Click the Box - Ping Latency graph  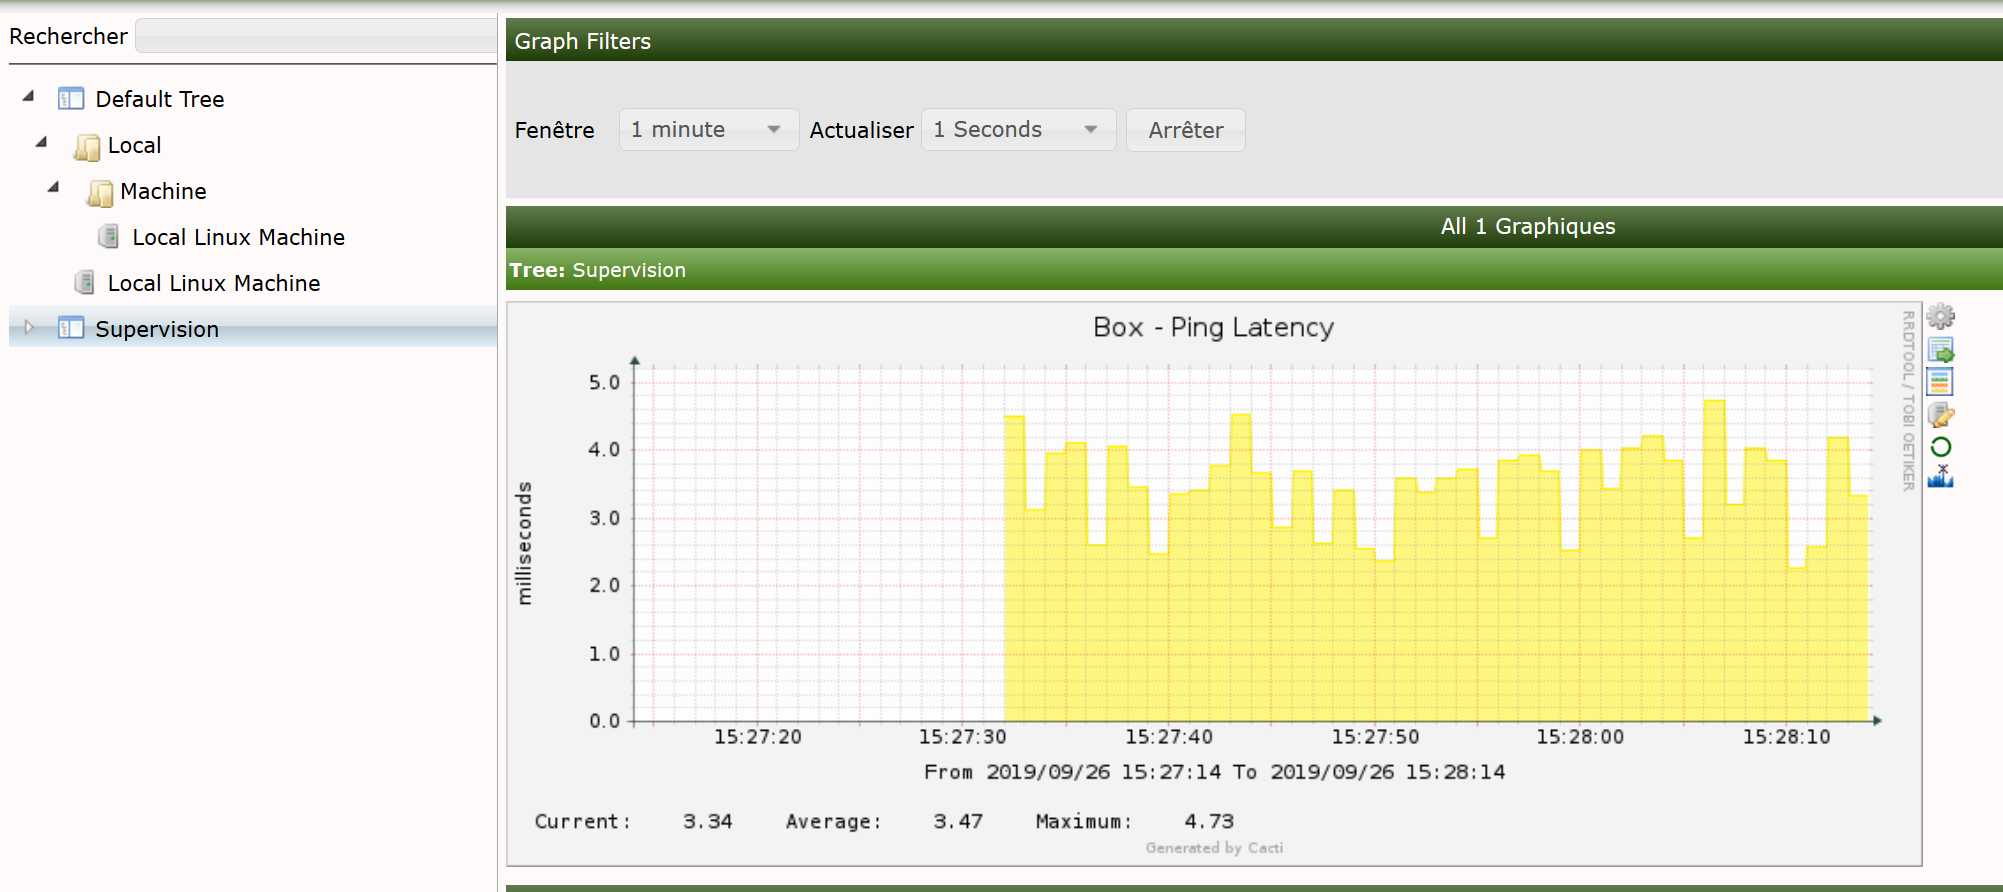(x=1214, y=584)
